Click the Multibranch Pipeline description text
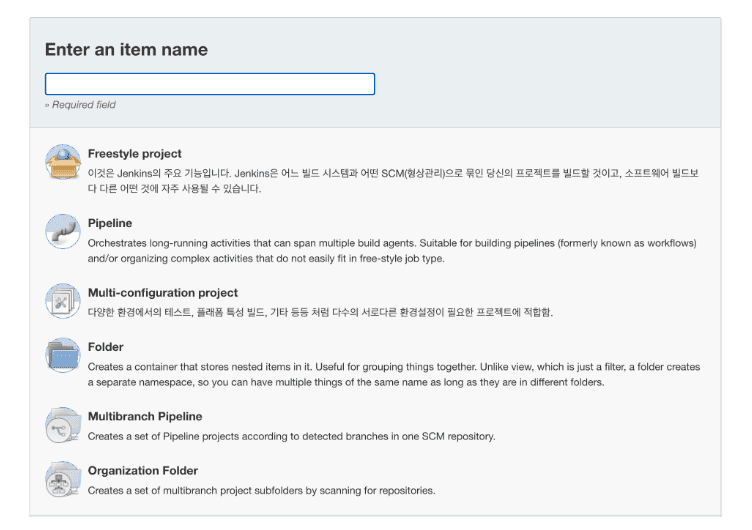Screen dimensions: 752x530 (292, 436)
